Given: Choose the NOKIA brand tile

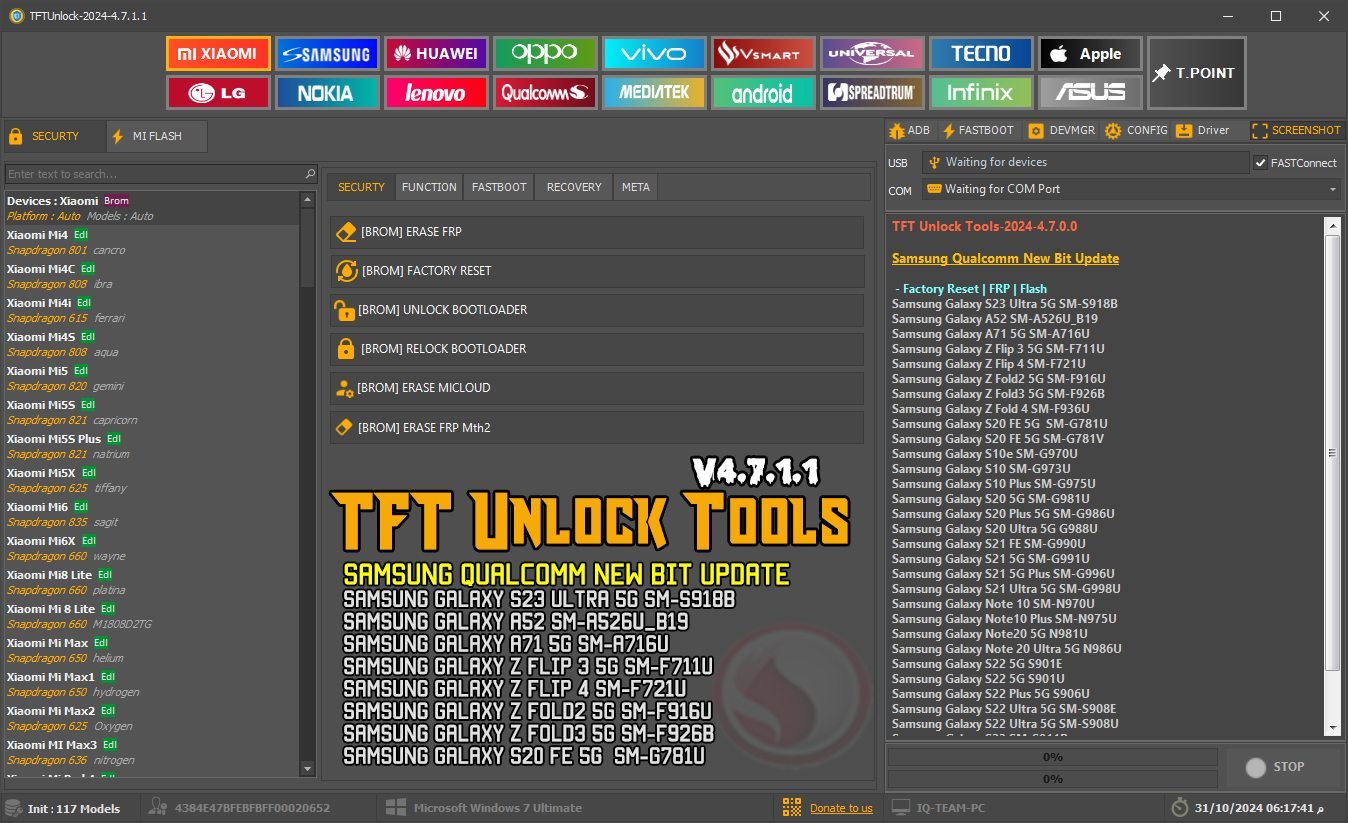Looking at the screenshot, I should 326,93.
